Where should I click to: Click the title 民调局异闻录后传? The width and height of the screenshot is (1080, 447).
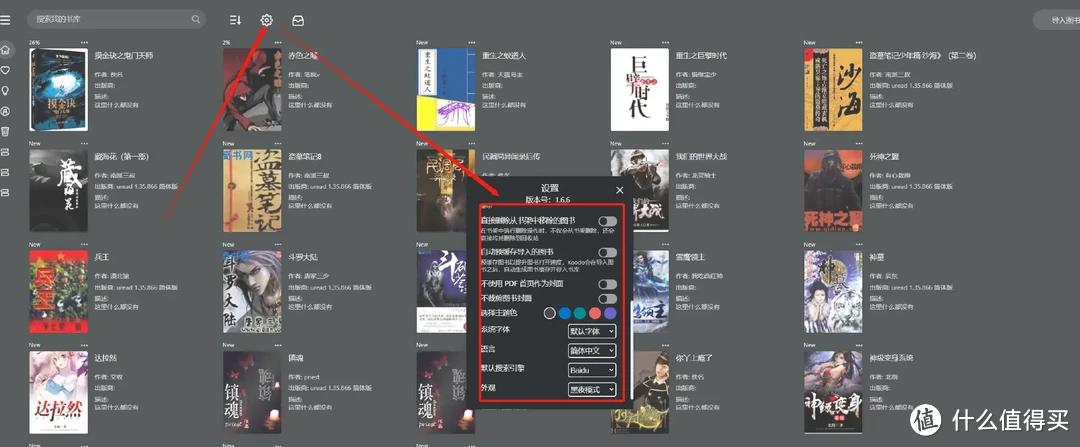click(x=511, y=156)
